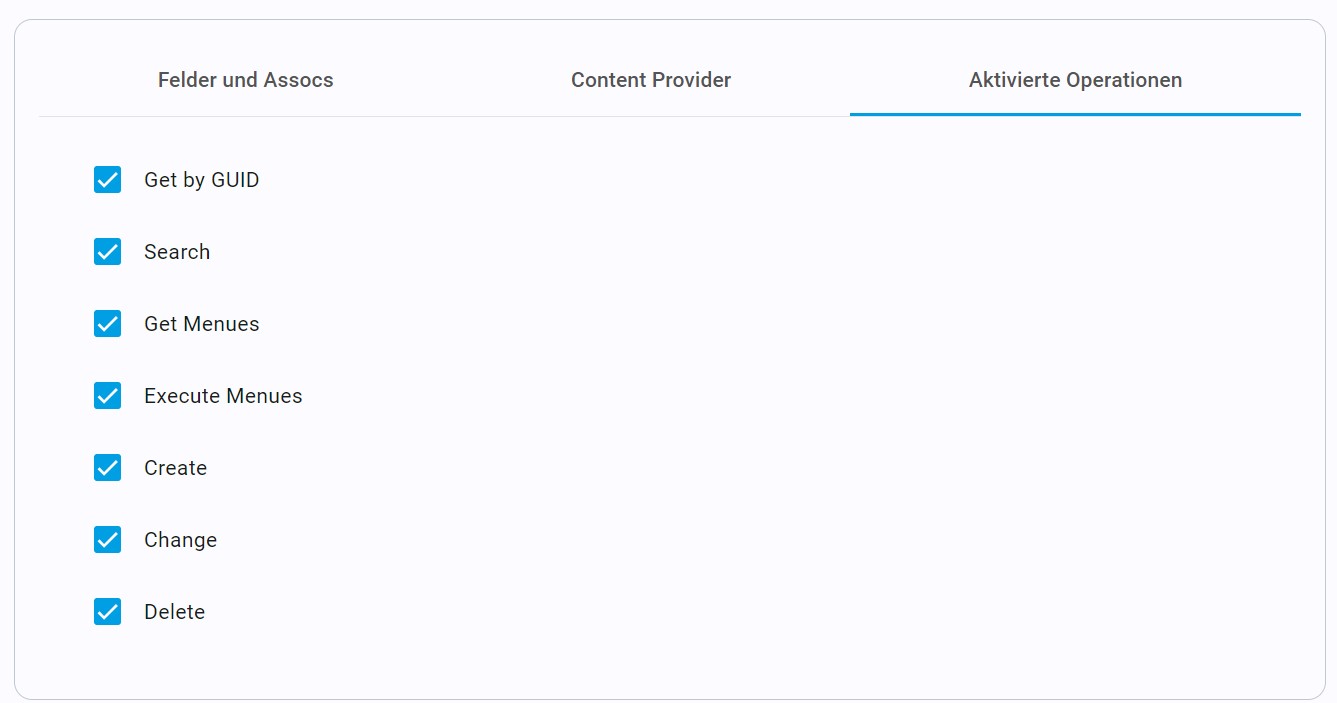Toggle the Create operation checkbox
Screen dimensions: 1337x703
pos(107,468)
